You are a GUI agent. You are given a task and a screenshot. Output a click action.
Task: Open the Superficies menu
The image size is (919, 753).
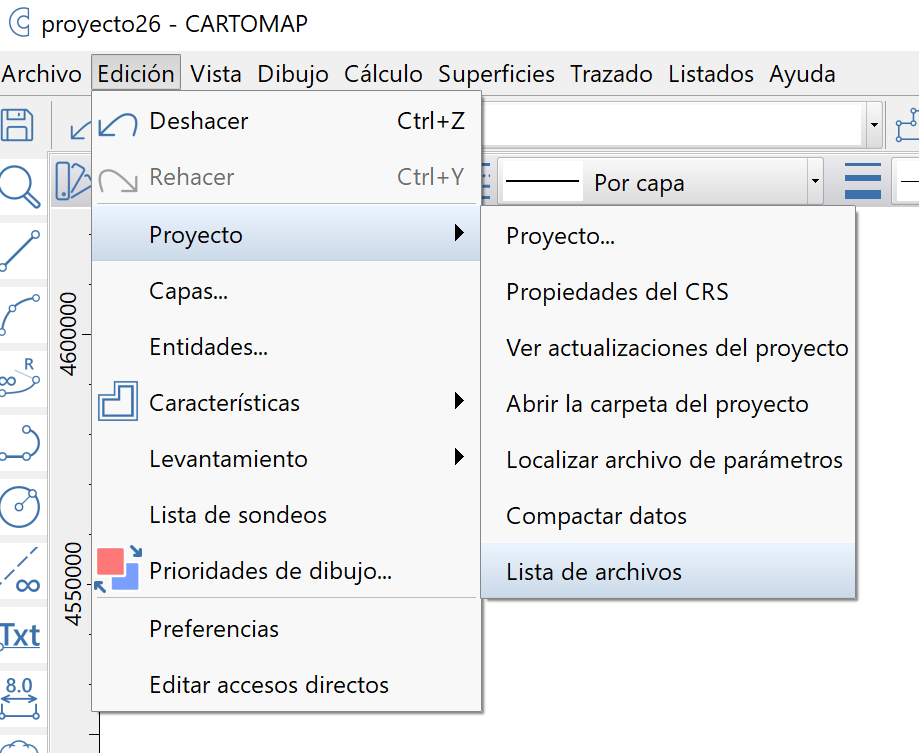tap(496, 73)
